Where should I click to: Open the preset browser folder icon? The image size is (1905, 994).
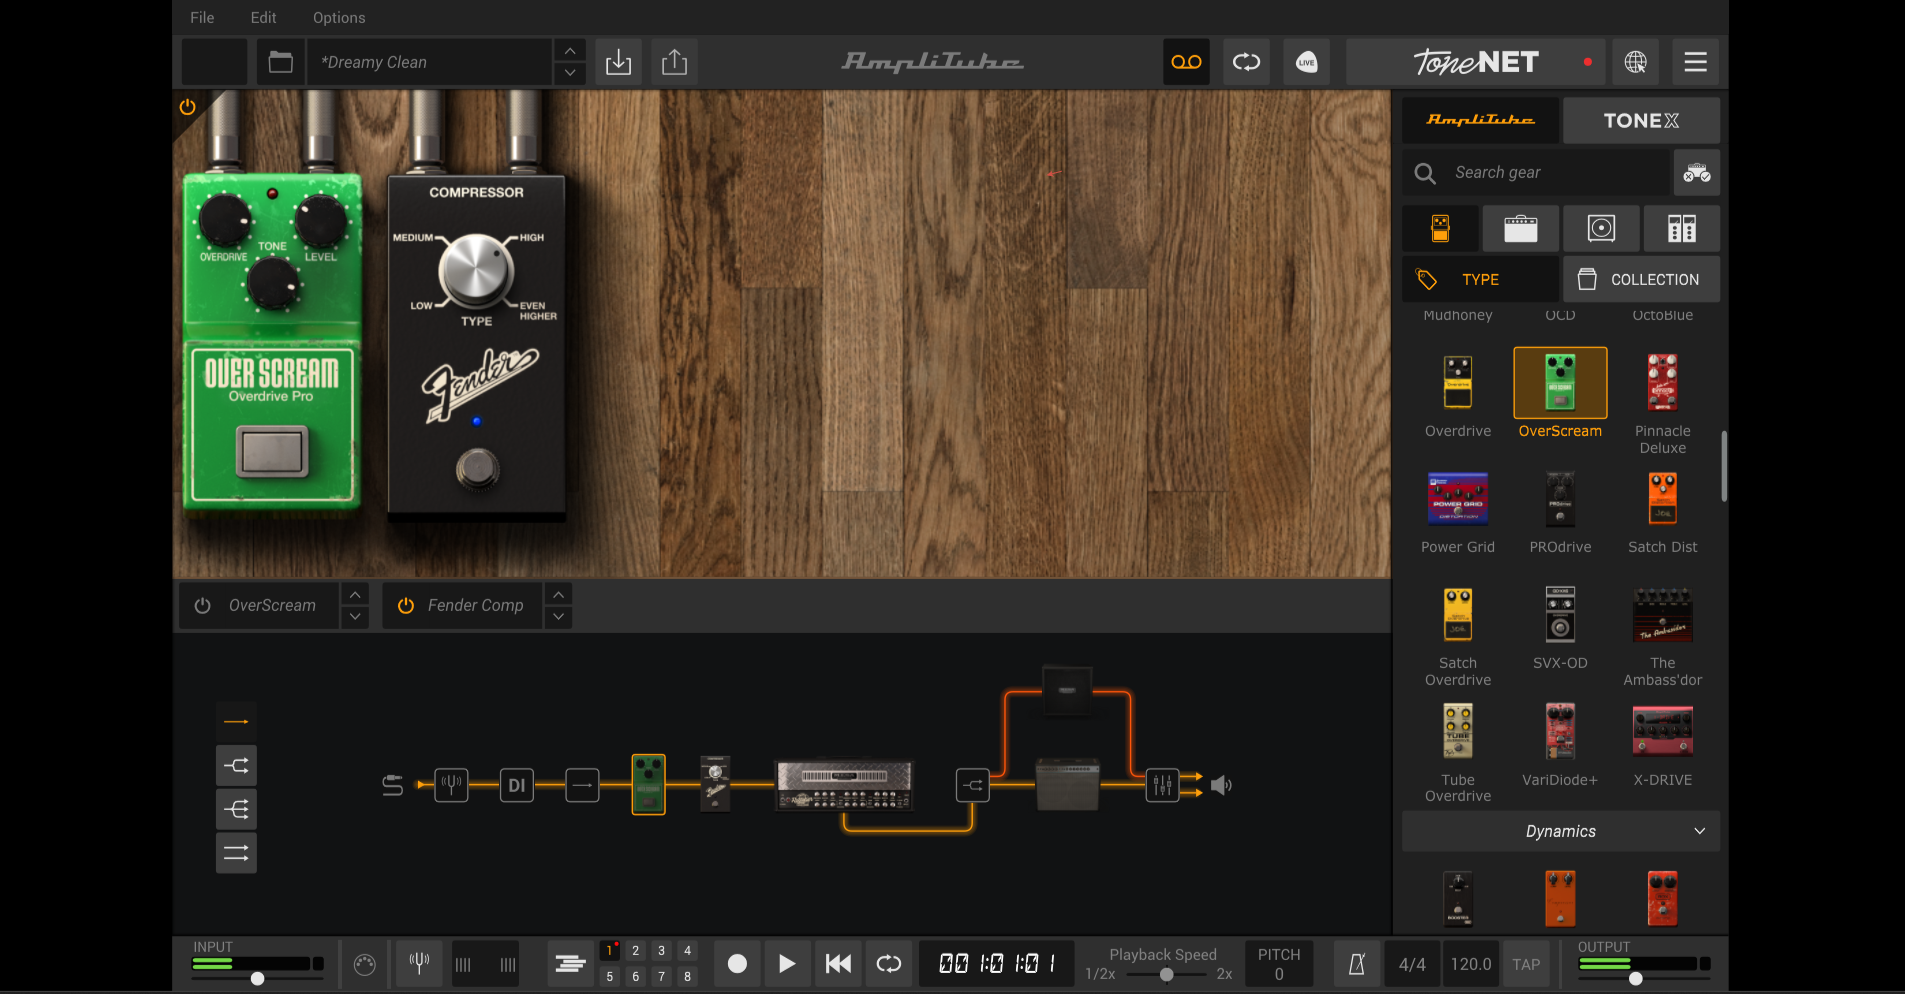click(281, 62)
